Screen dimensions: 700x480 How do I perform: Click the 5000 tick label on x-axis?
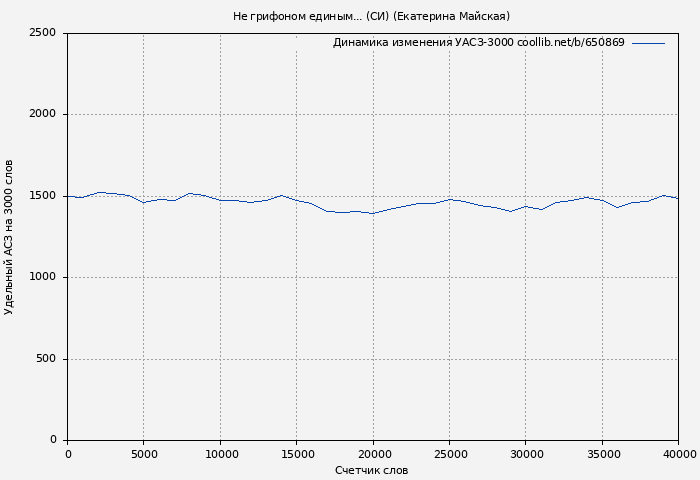(144, 454)
